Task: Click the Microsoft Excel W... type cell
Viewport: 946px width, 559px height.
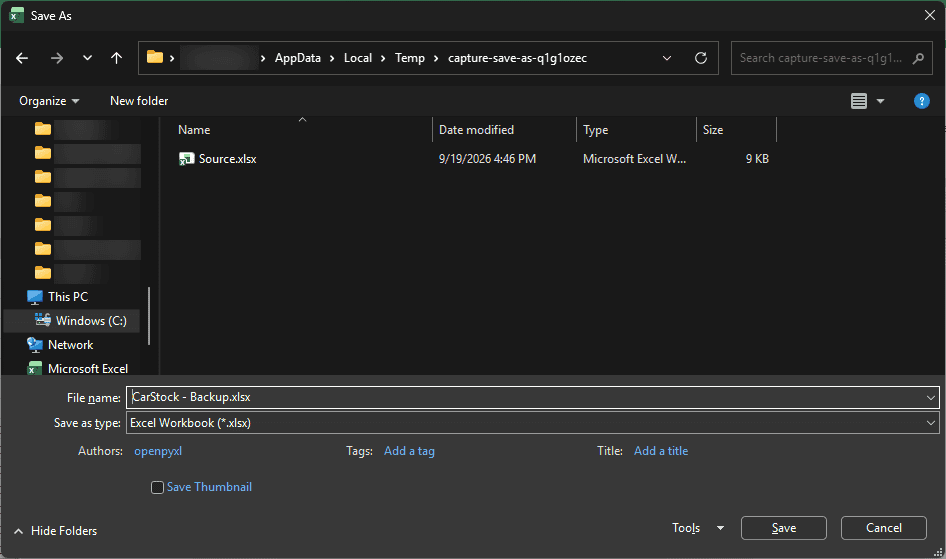Action: [634, 159]
